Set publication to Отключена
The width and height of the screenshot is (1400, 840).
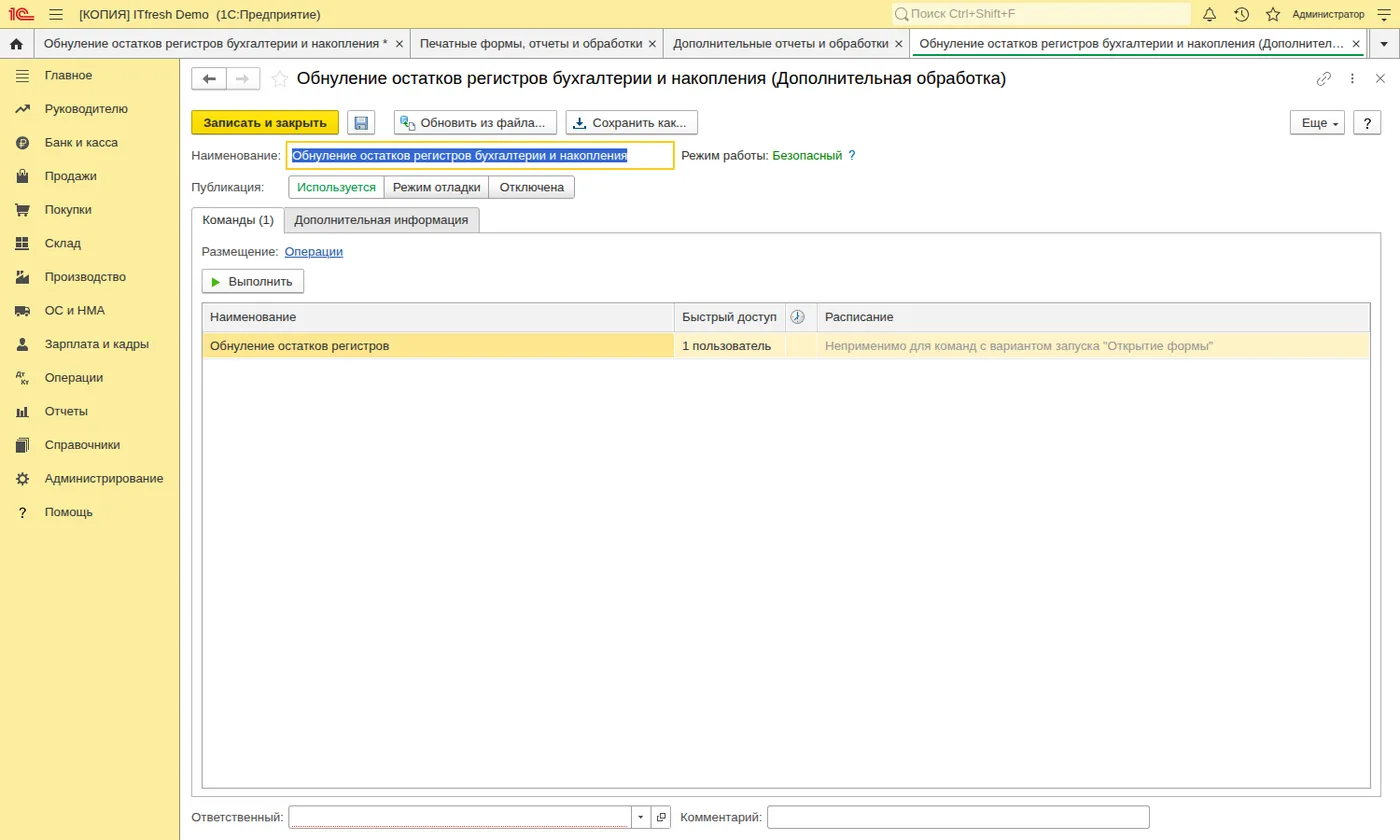pyautogui.click(x=532, y=187)
